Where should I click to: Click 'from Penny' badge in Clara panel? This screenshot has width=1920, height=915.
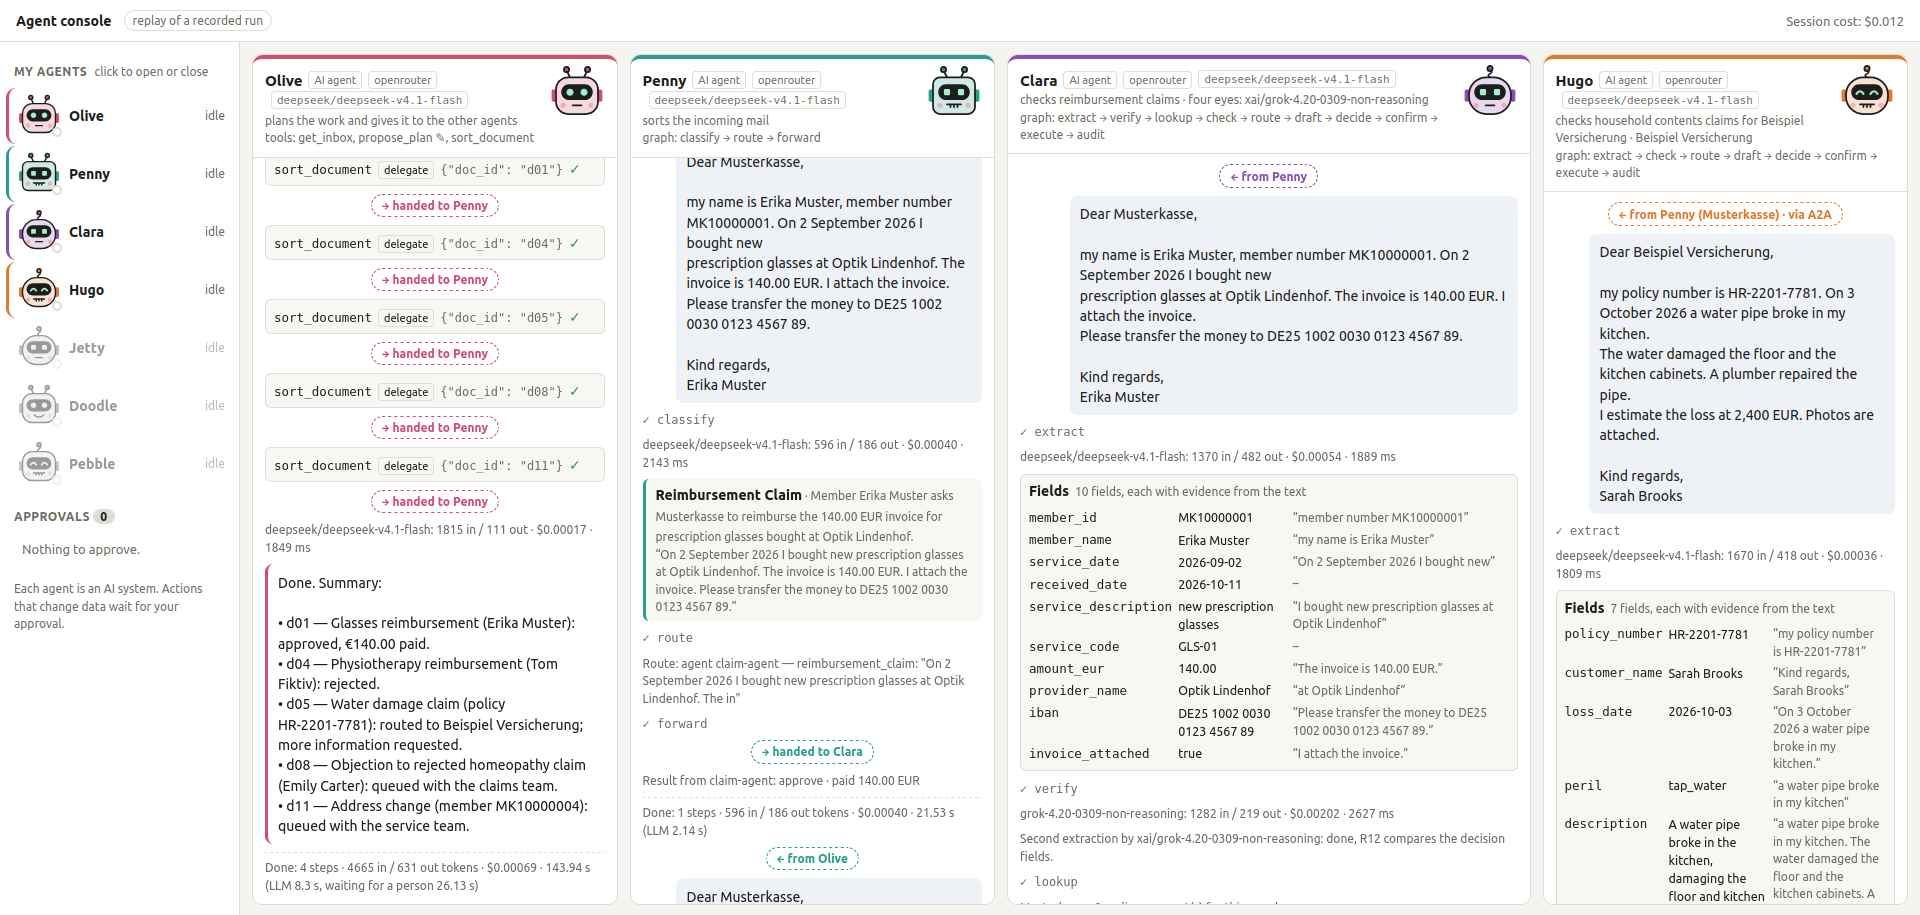point(1268,177)
